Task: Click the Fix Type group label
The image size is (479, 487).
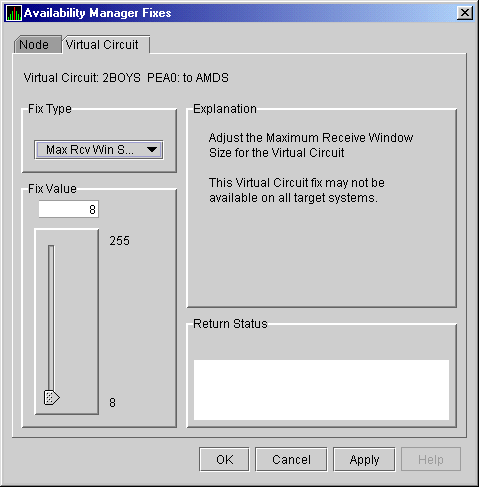Action: point(50,109)
